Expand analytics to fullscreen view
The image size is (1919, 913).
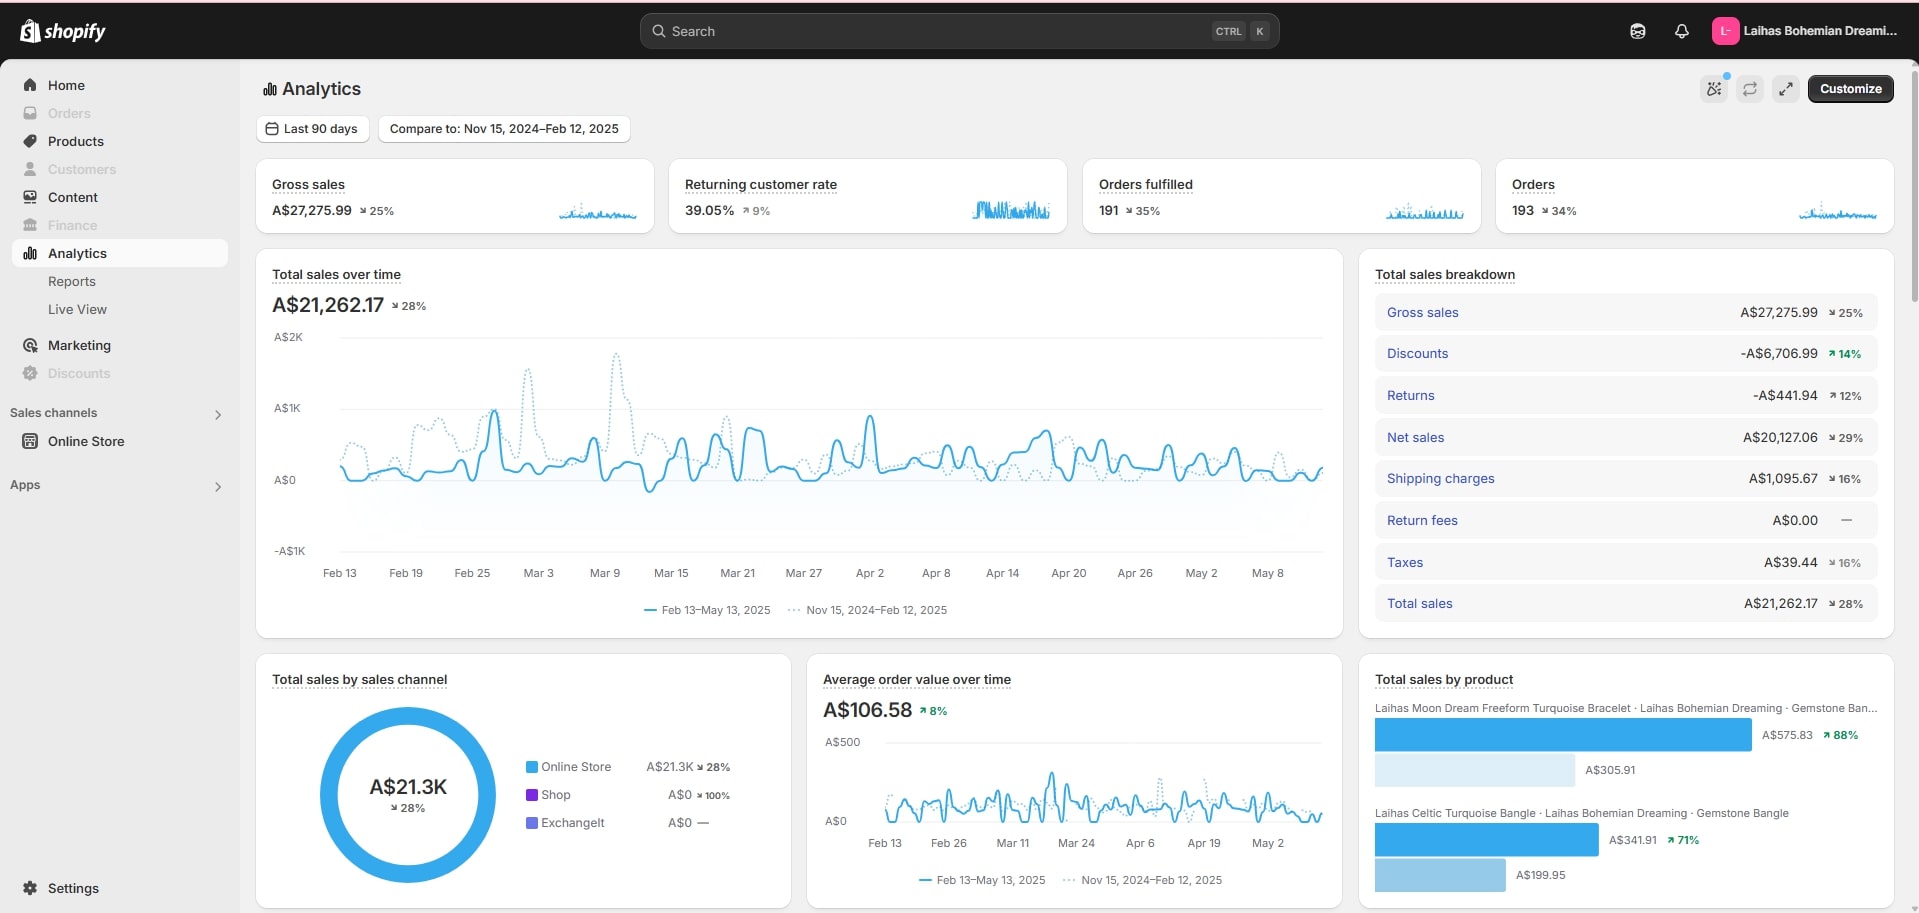[1785, 89]
